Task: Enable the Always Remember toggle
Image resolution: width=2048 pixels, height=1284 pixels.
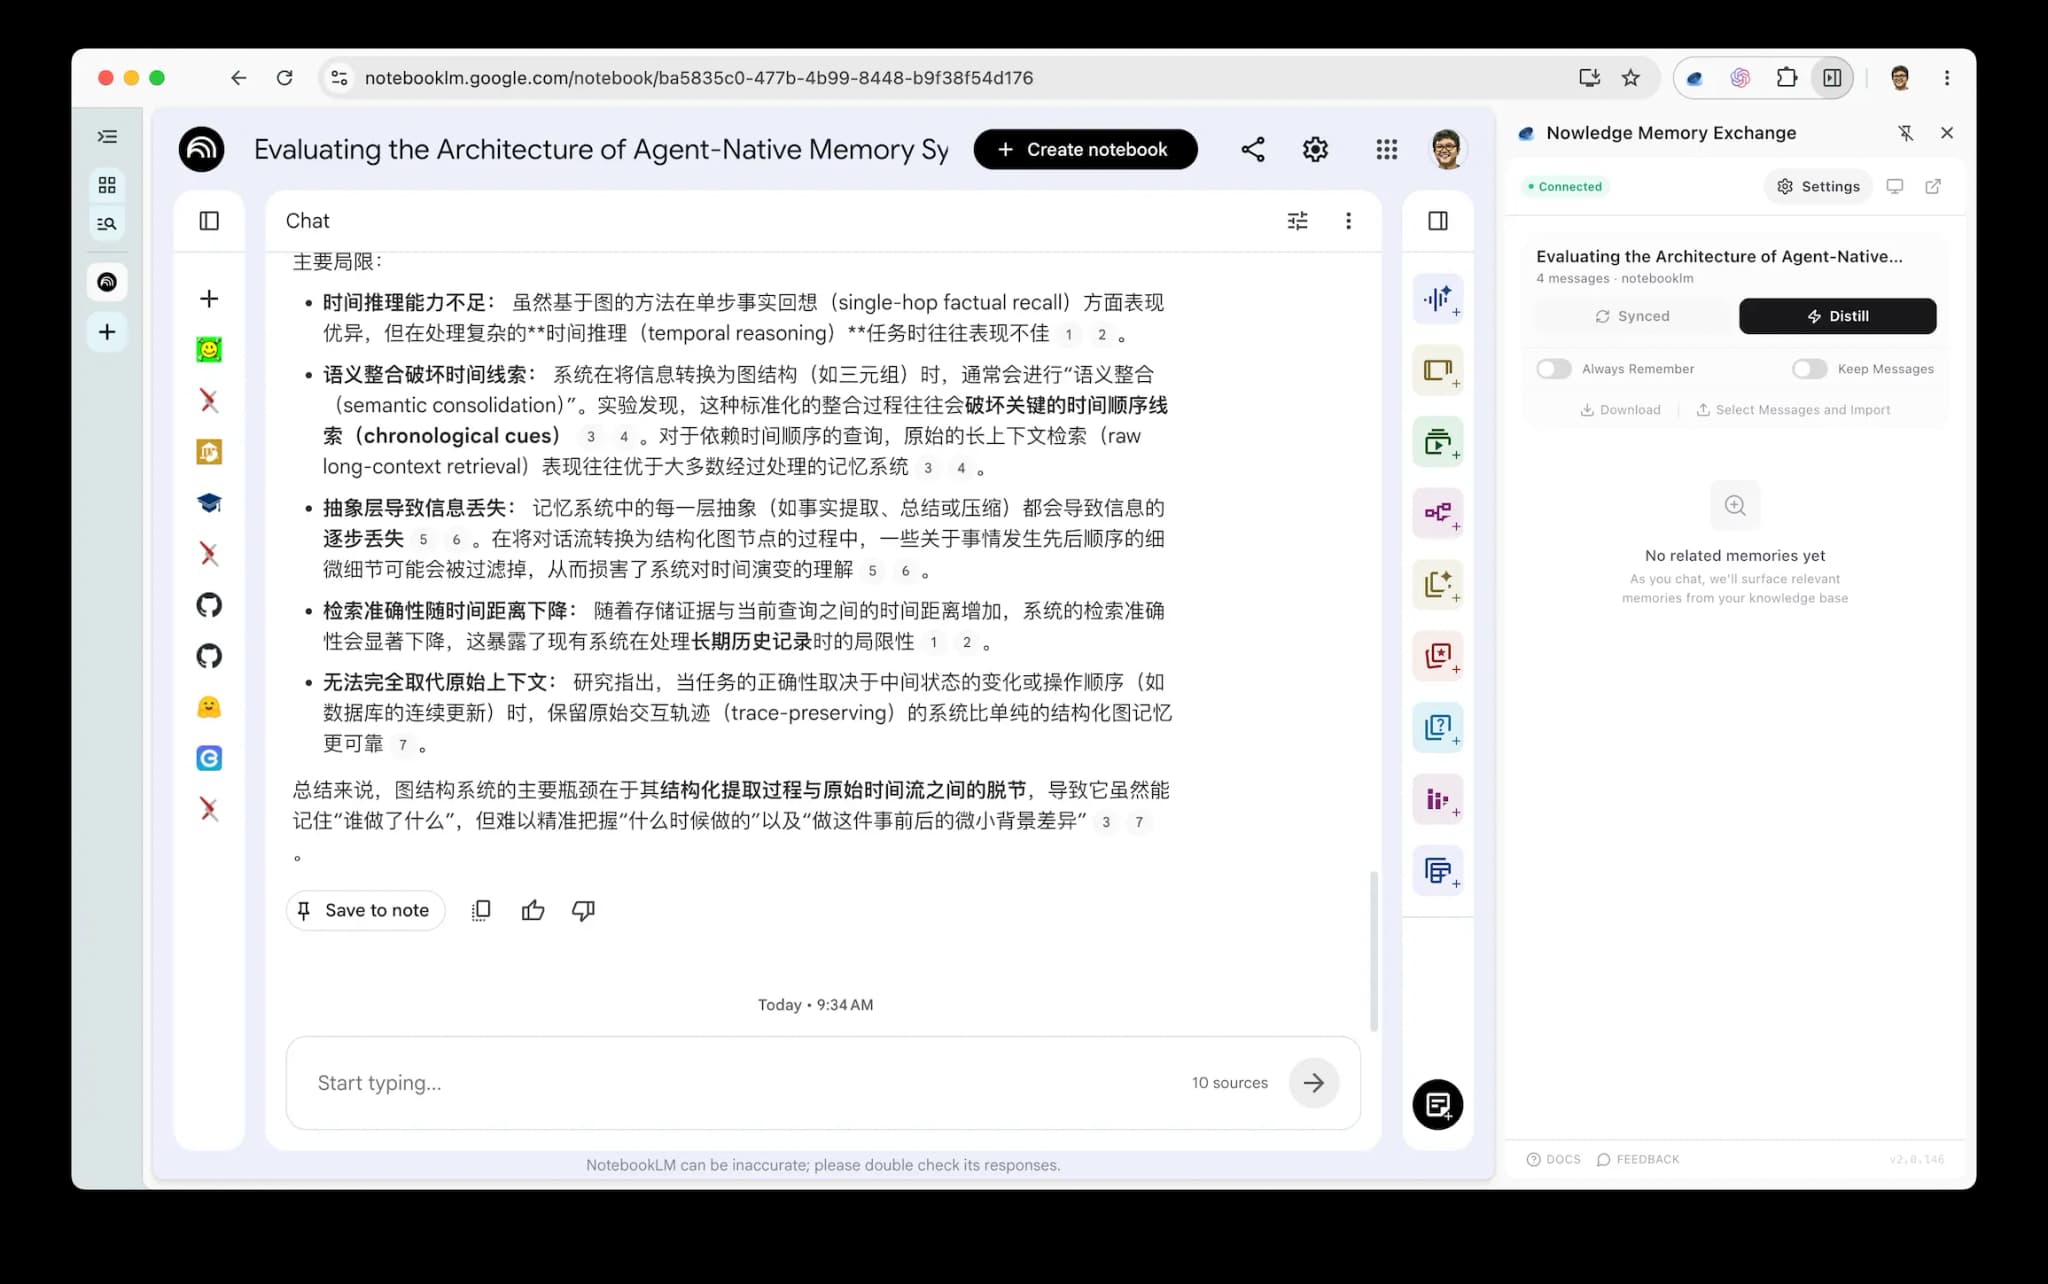Action: click(1553, 369)
